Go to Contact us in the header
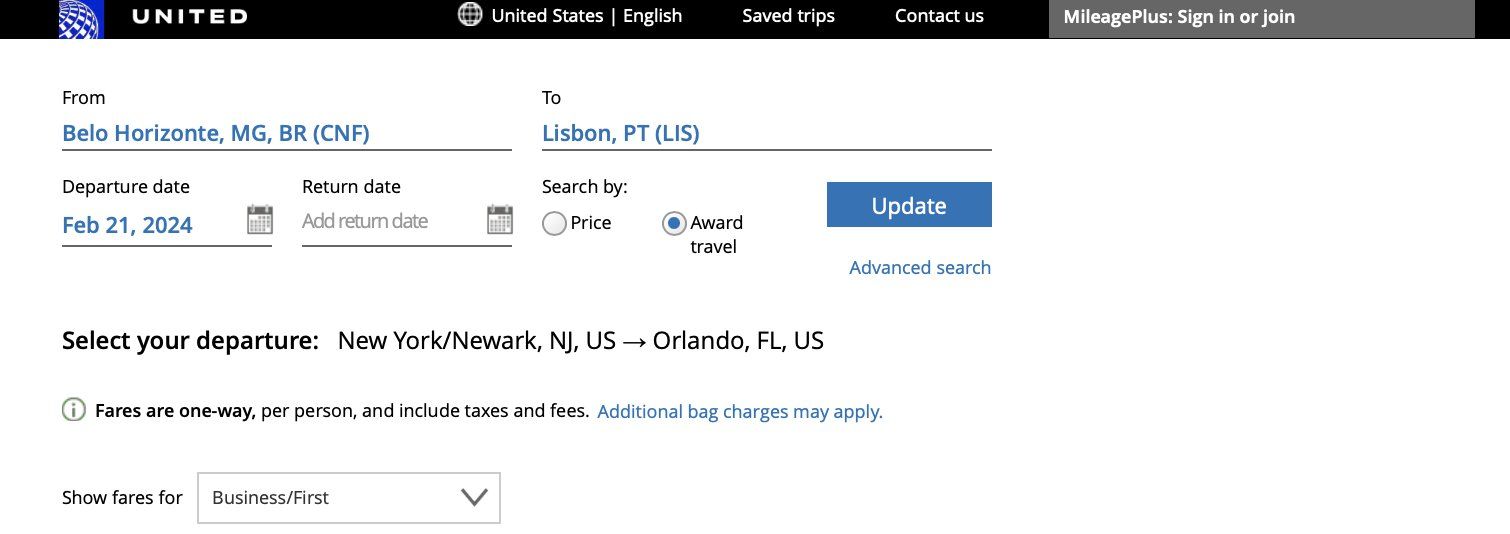This screenshot has width=1510, height=534. [x=939, y=16]
